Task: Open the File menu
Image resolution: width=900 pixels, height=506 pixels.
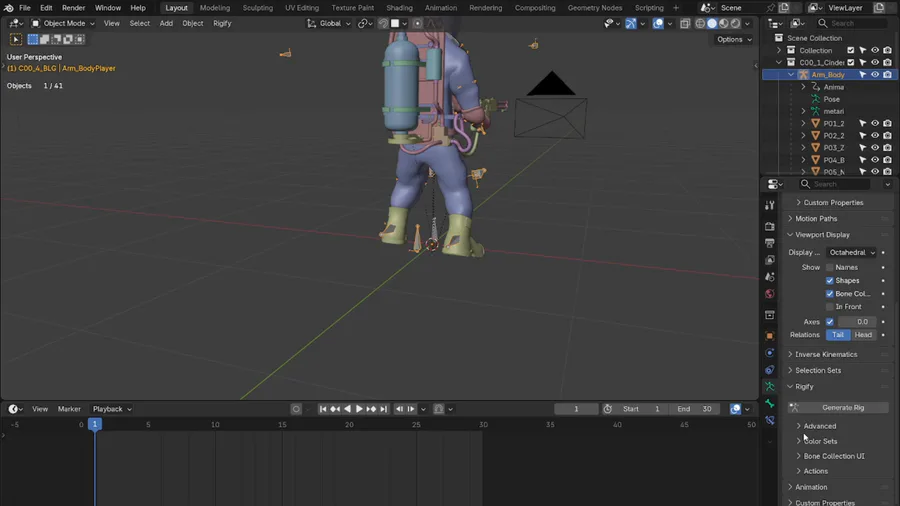Action: point(25,8)
